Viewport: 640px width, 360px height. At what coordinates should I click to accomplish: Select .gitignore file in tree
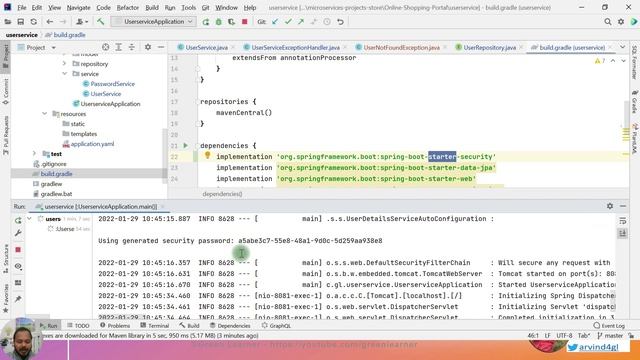coord(53,164)
